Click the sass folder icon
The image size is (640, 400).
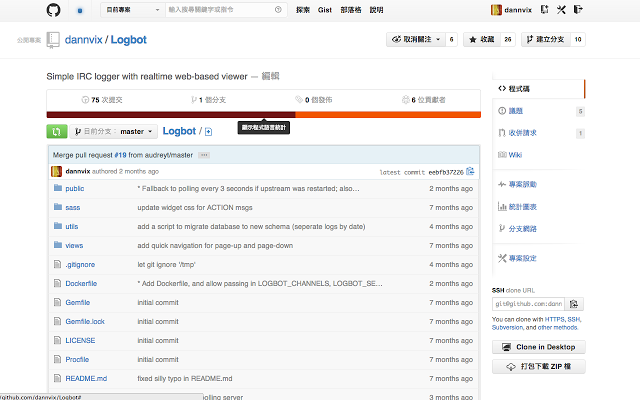coord(58,207)
